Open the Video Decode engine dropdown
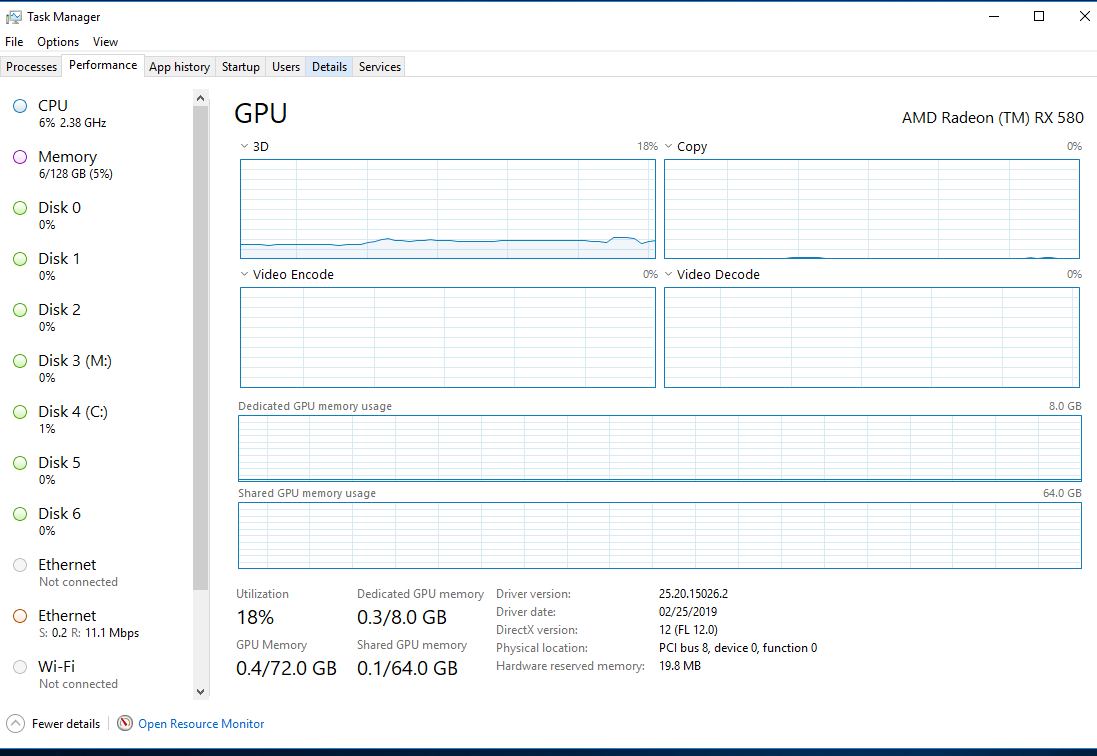1097x756 pixels. (668, 274)
